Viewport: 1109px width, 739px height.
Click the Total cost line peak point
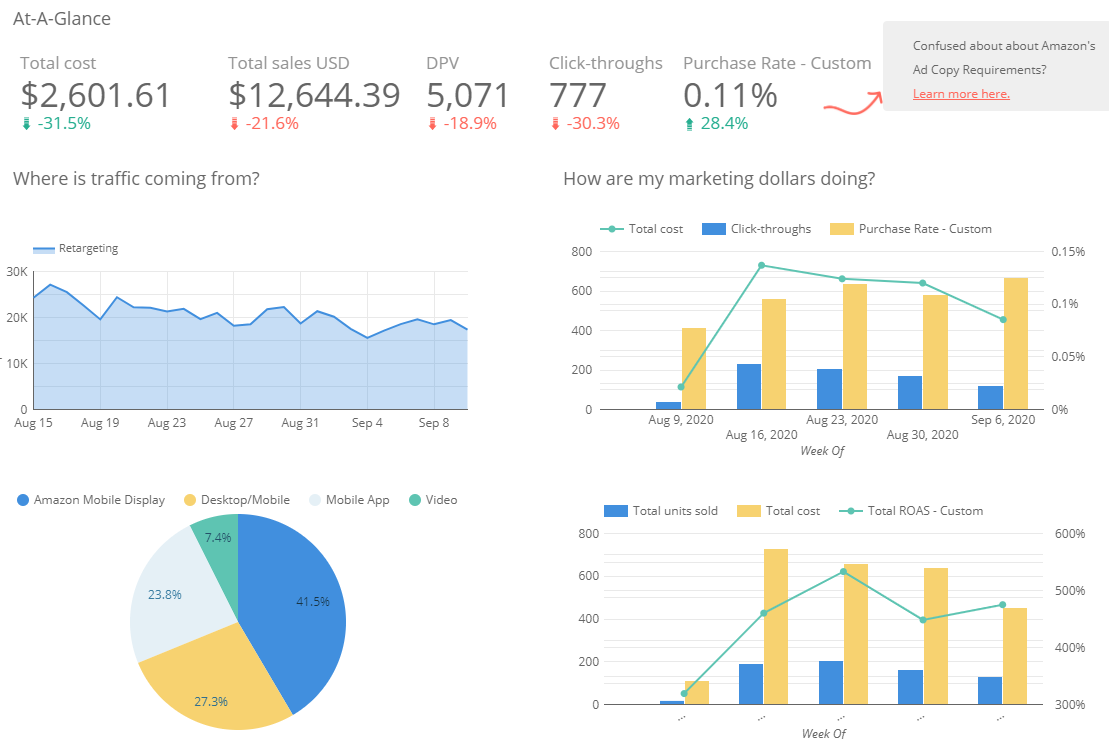click(x=762, y=266)
